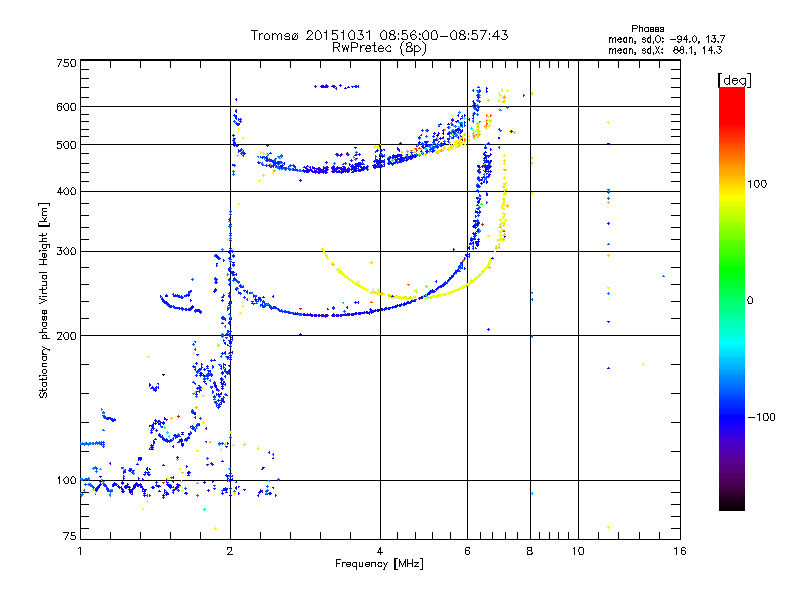Click the colorbar tick label '100'

point(757,184)
